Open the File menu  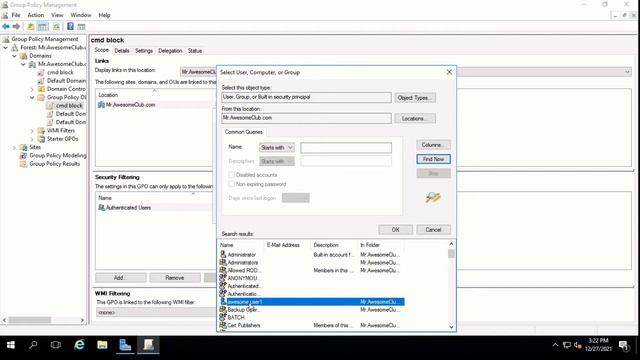(16, 15)
